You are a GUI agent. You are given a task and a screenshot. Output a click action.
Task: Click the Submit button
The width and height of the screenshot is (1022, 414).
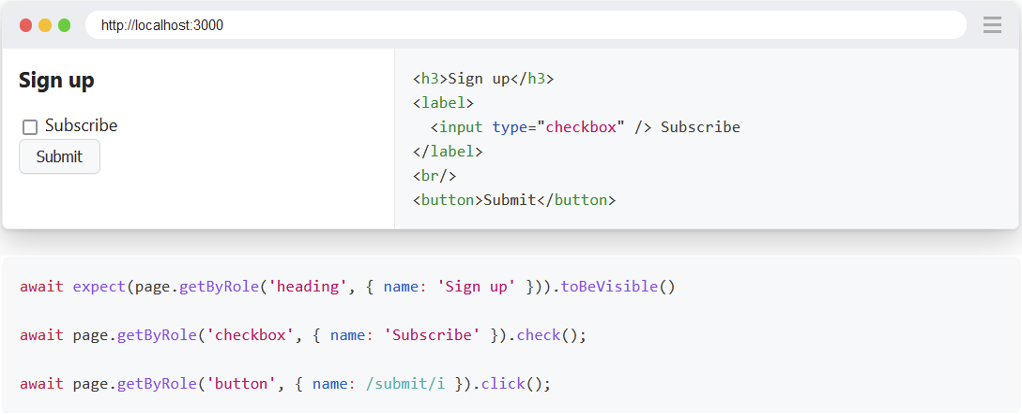click(x=59, y=156)
